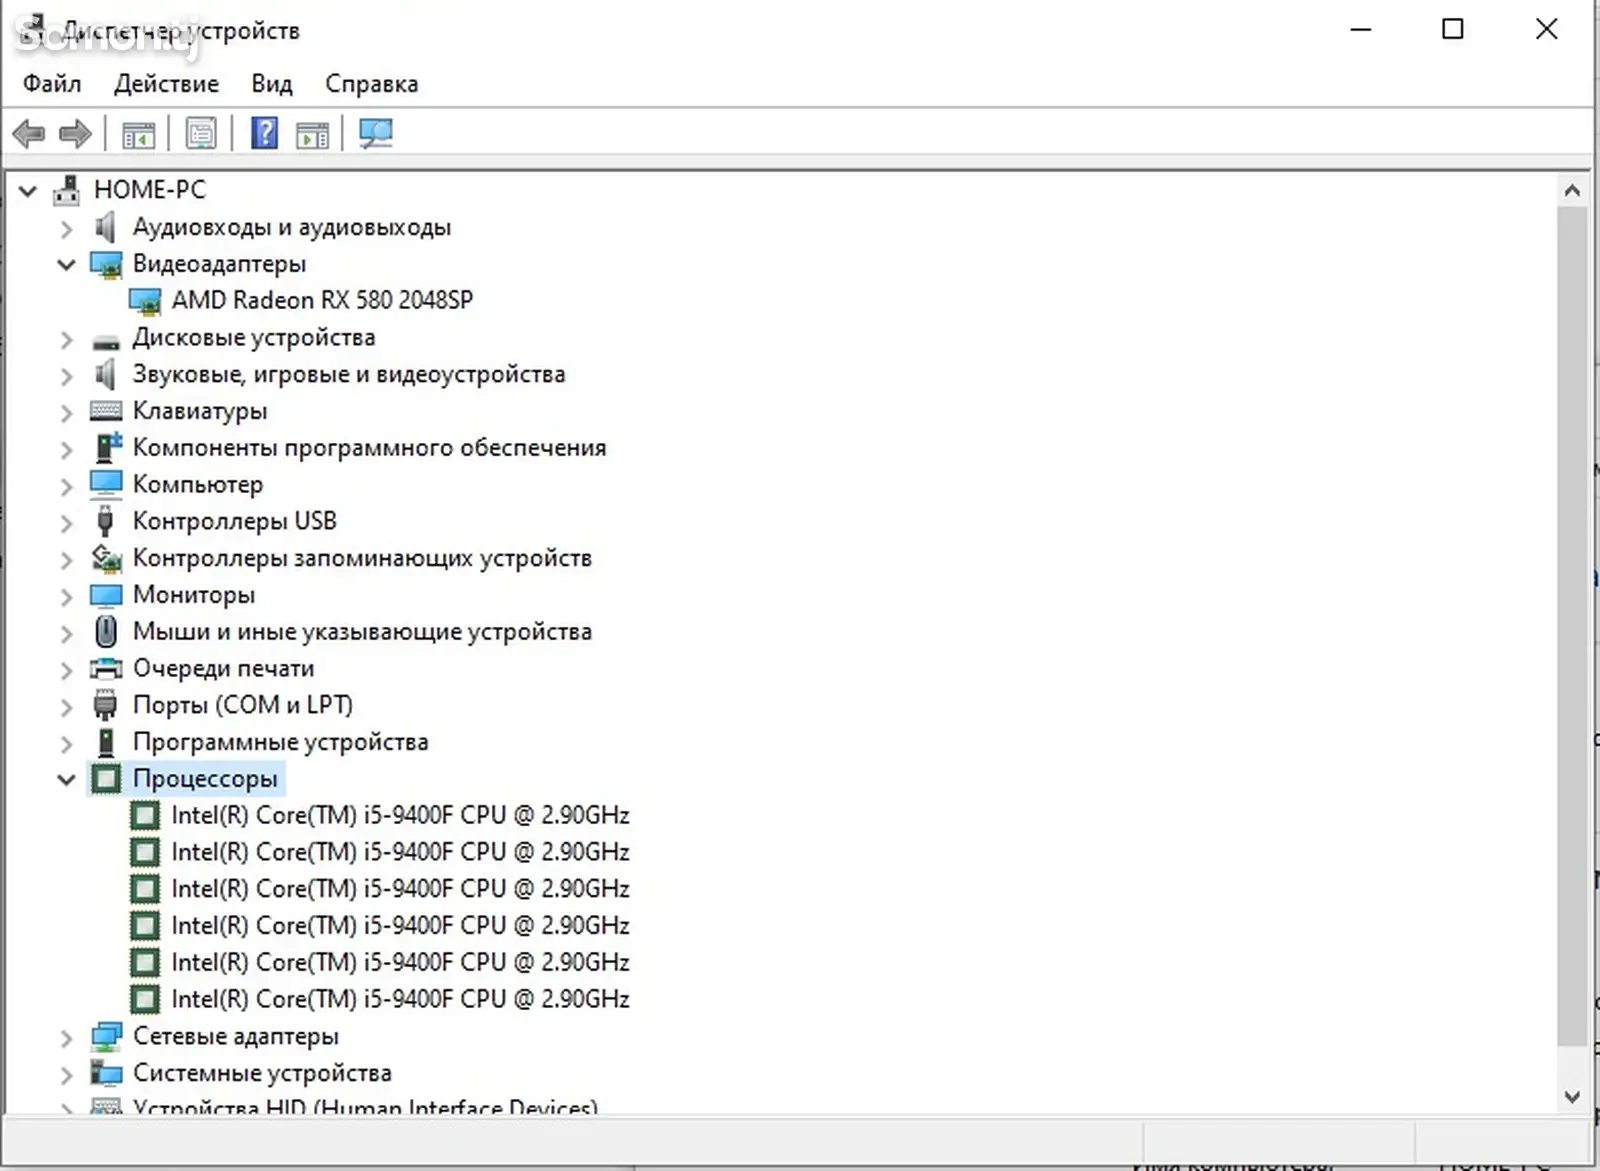Open the Properties toolbar icon
1600x1171 pixels.
click(201, 134)
